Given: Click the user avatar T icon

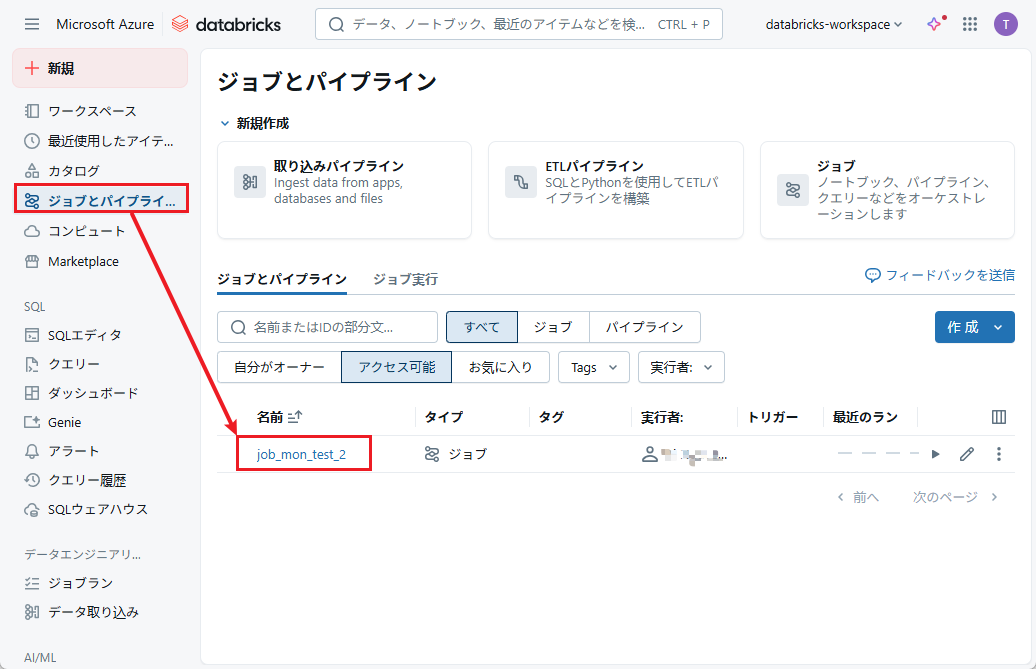Looking at the screenshot, I should [1005, 24].
